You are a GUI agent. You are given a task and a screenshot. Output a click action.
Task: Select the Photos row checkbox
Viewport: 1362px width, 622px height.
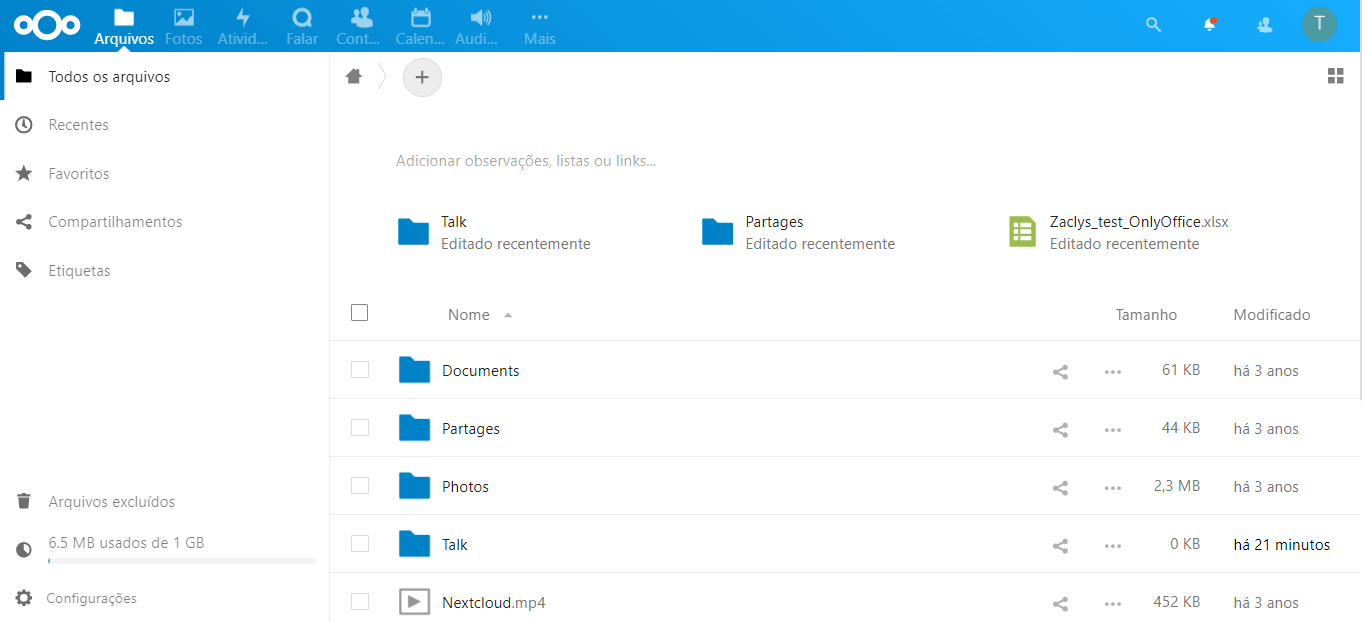(360, 486)
